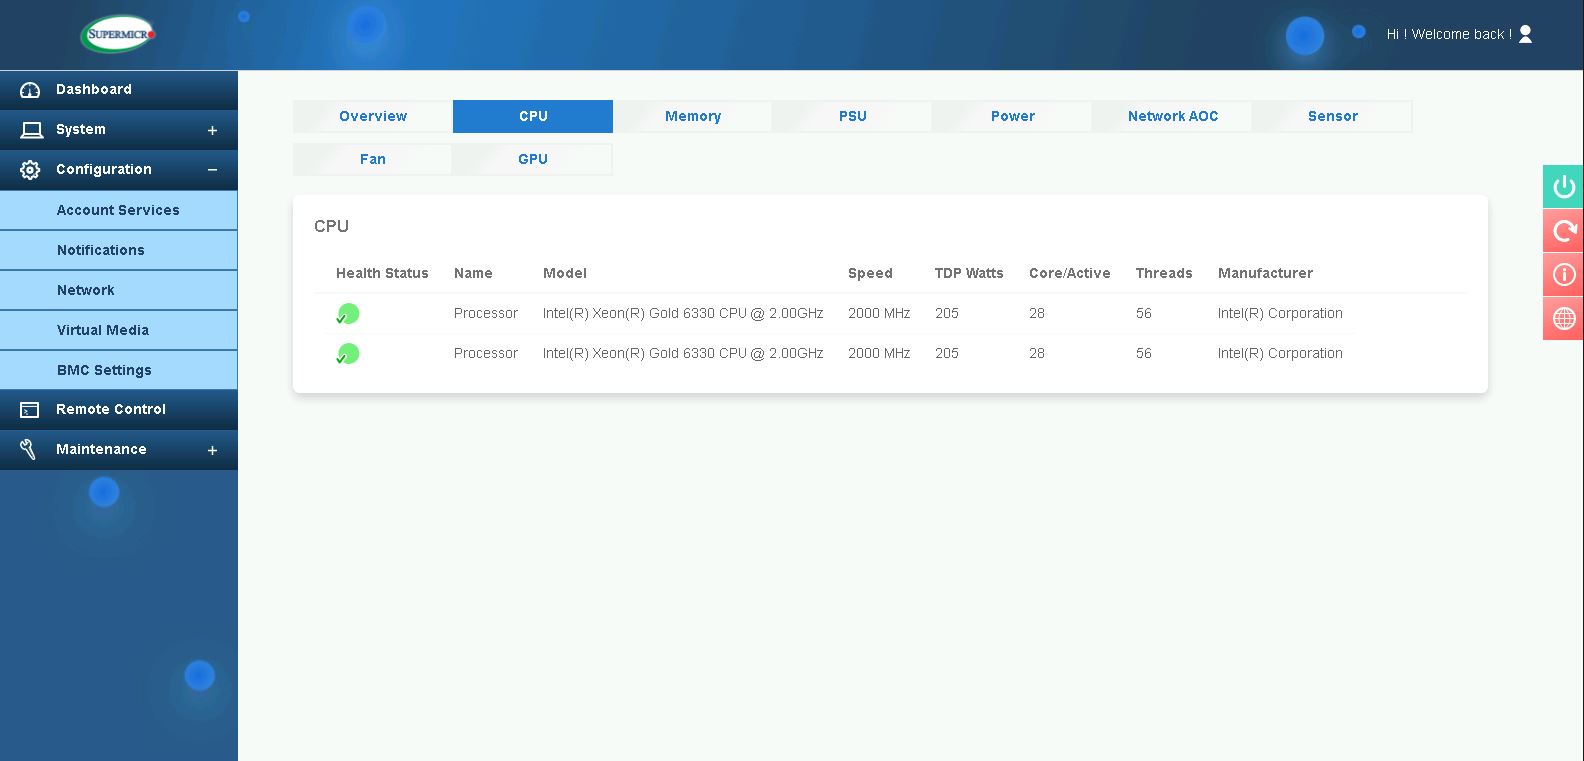1584x761 pixels.
Task: Open Notifications submenu item
Action: 119,250
